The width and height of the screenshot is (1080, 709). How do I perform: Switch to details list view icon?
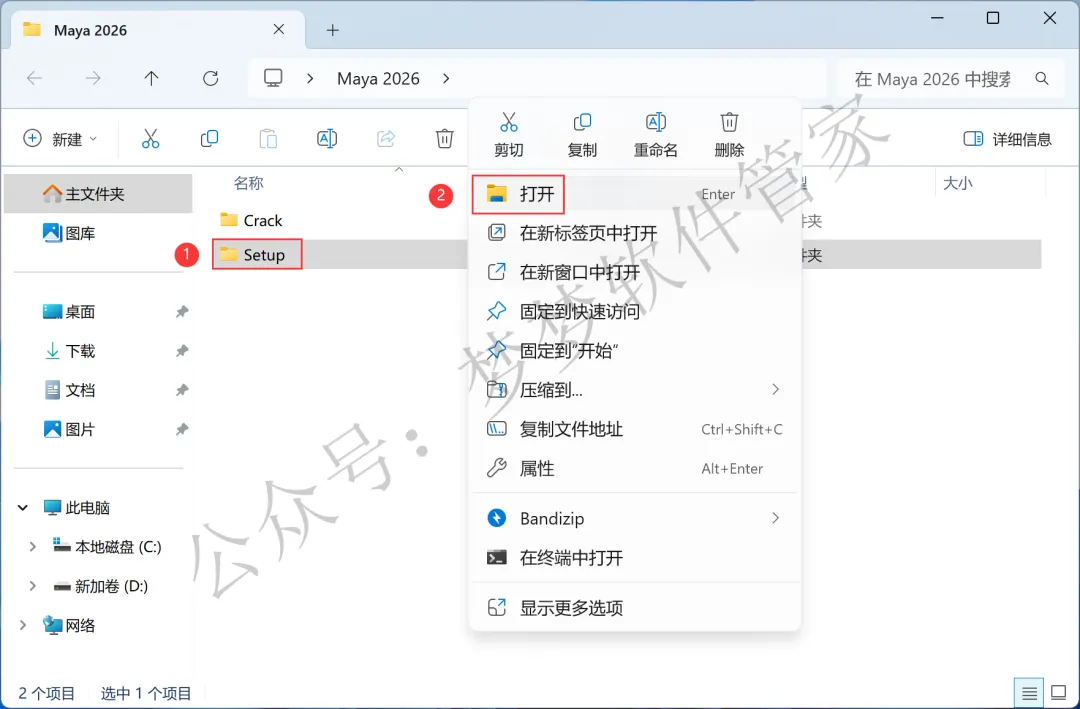(x=1029, y=692)
